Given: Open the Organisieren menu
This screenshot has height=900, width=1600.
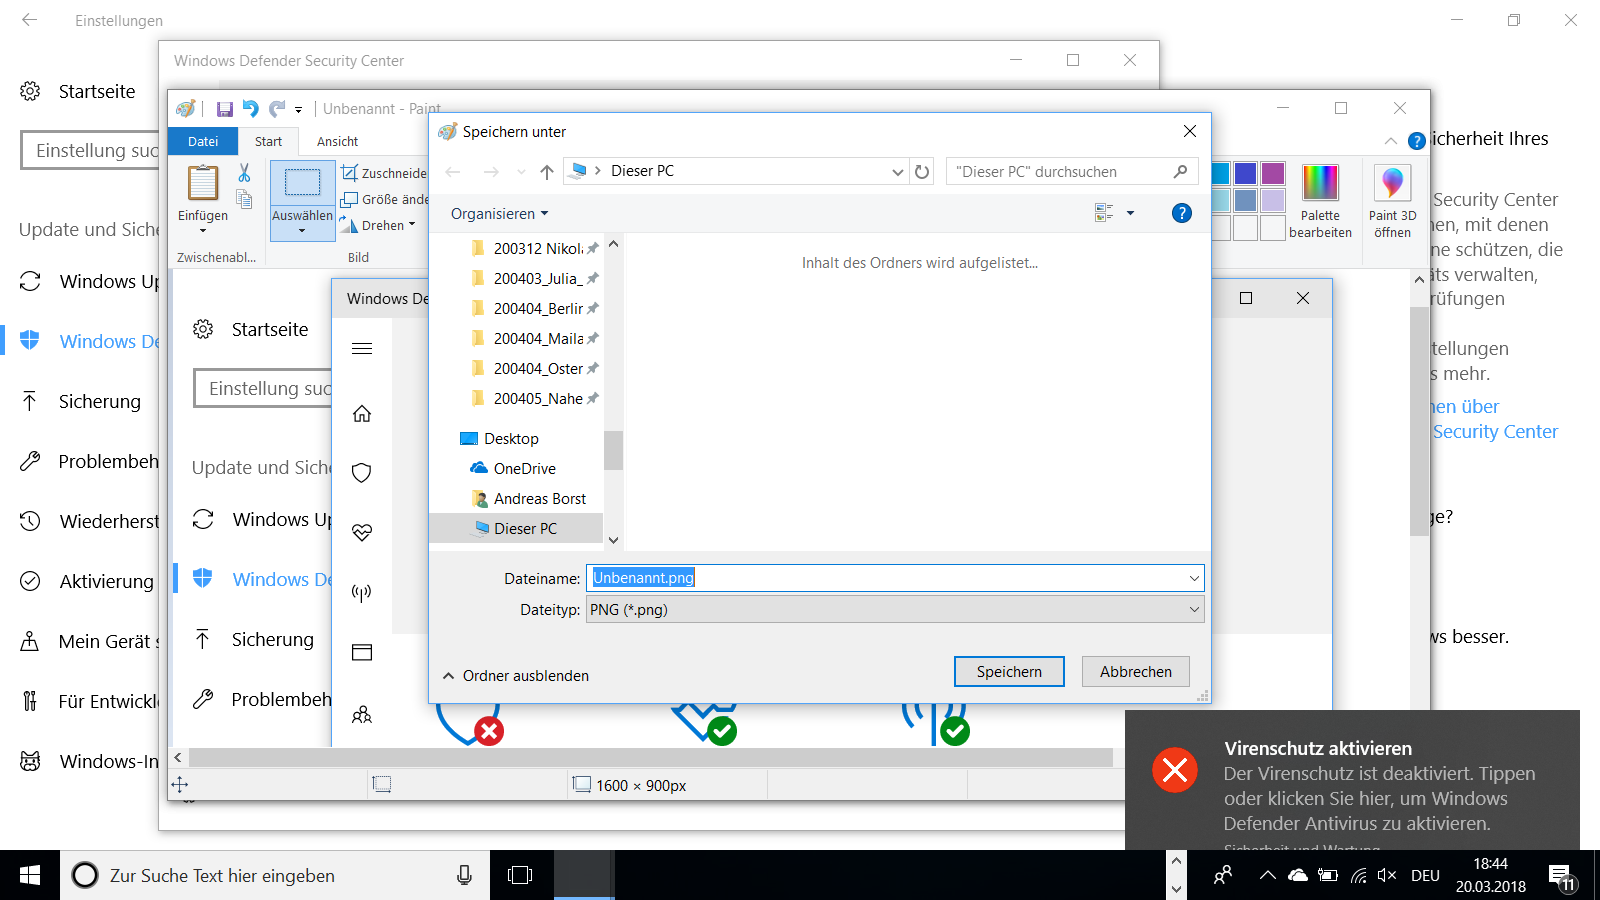Looking at the screenshot, I should point(499,214).
